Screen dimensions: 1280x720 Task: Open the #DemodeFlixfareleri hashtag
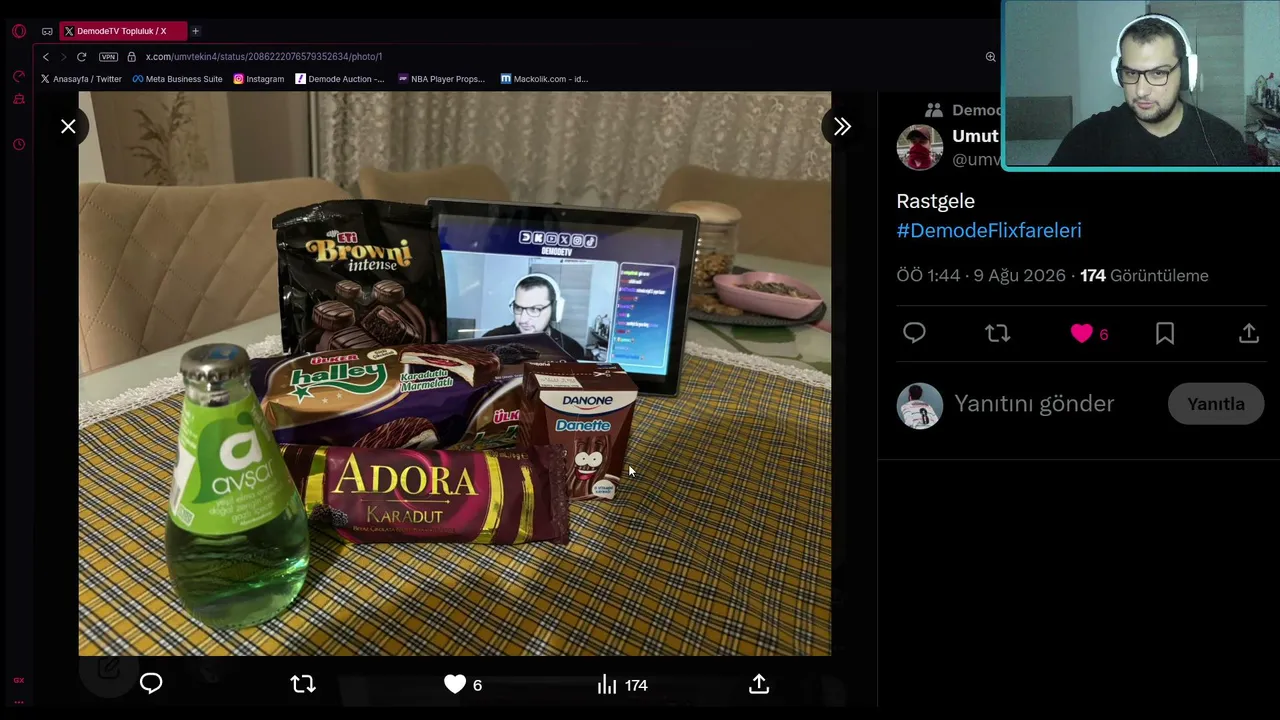tap(989, 231)
